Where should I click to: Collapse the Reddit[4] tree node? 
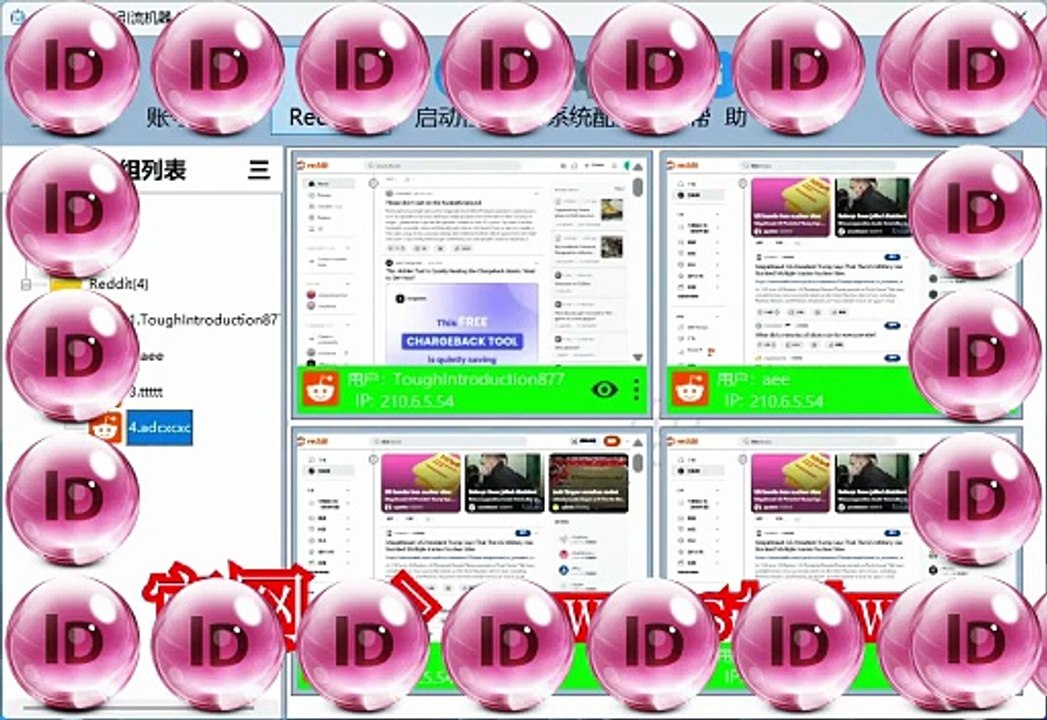click(26, 285)
